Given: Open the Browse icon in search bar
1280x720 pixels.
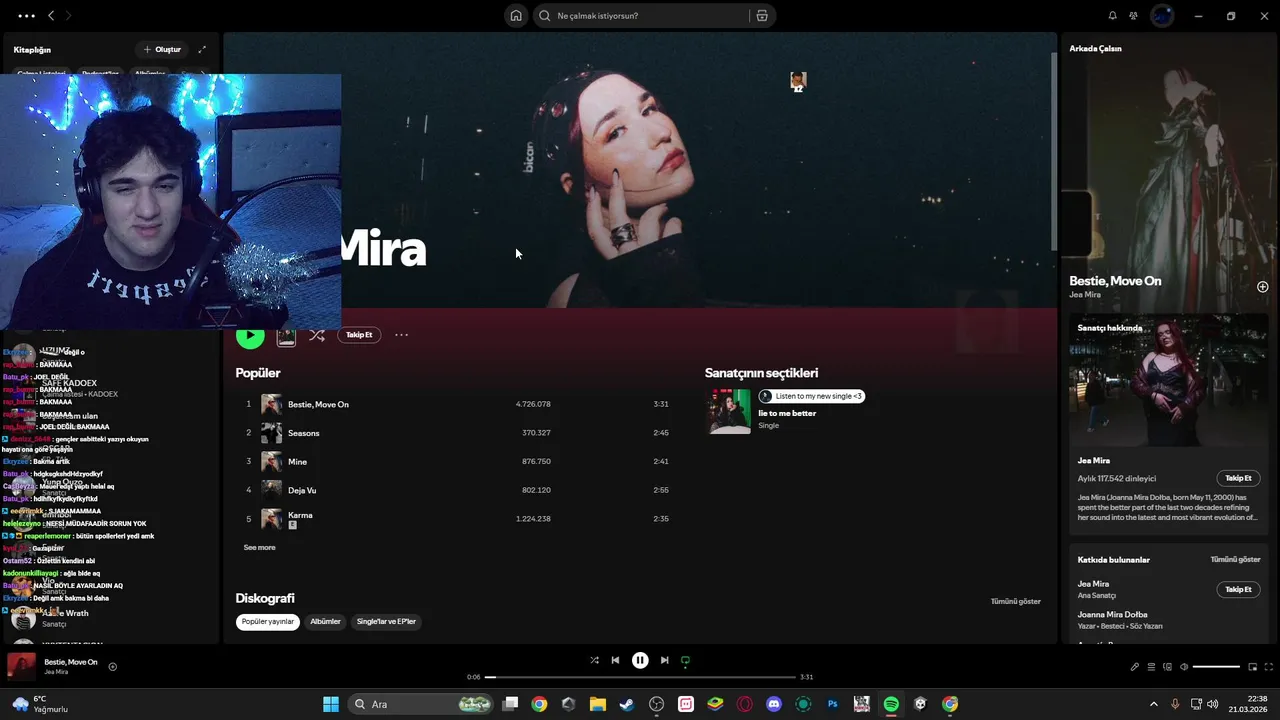Looking at the screenshot, I should [762, 16].
